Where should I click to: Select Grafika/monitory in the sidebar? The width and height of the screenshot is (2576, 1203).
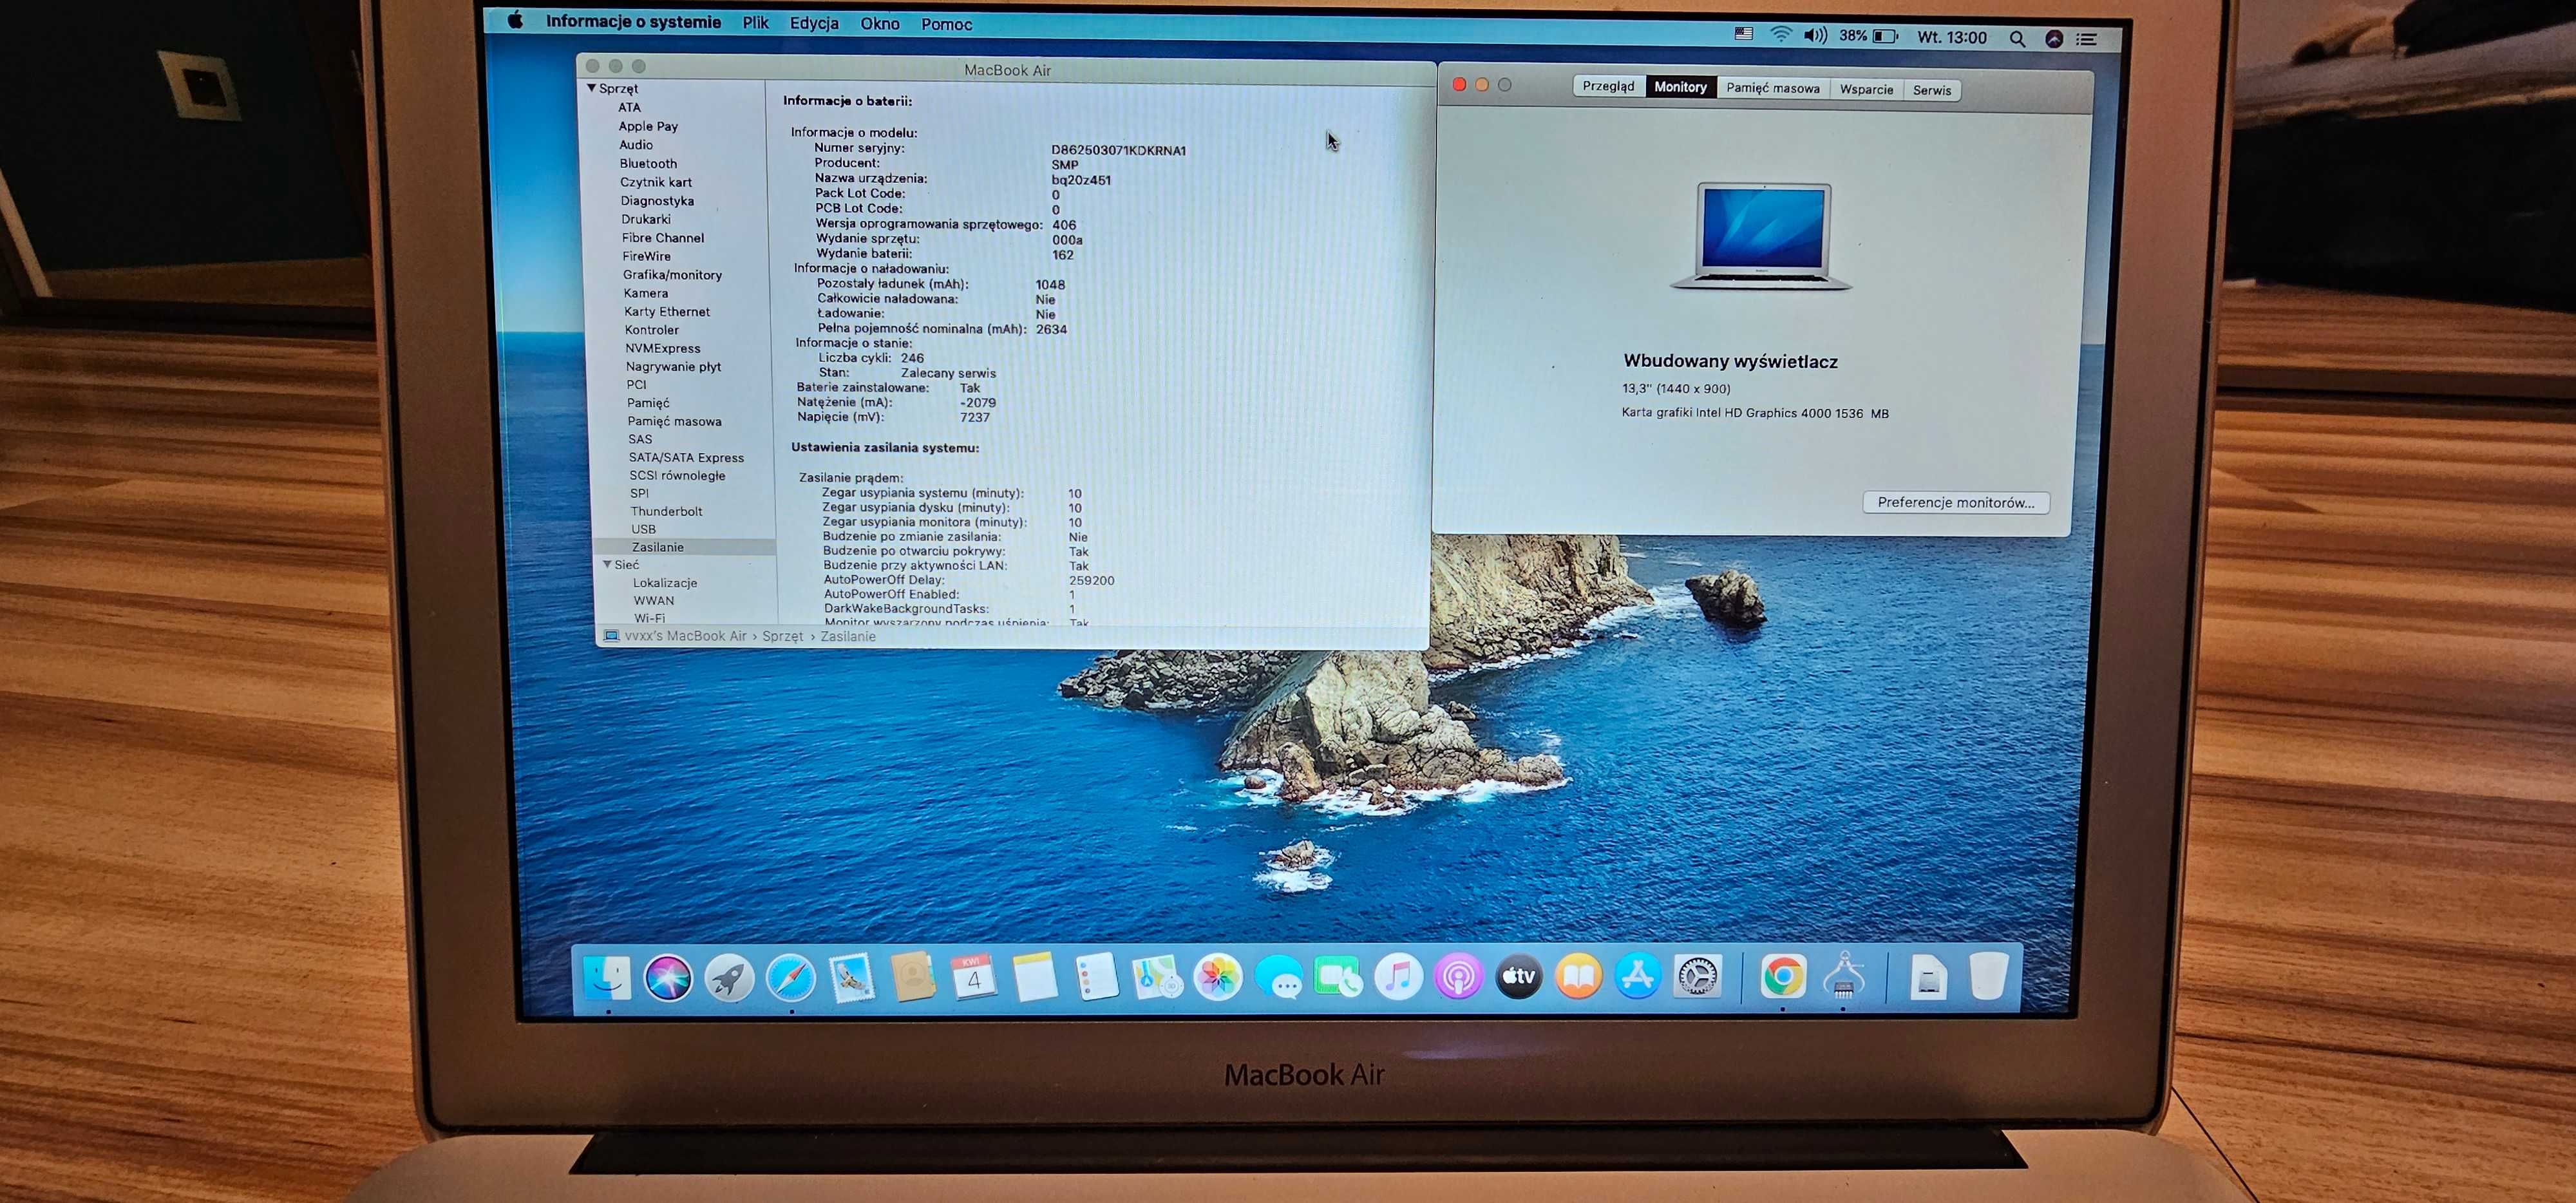pyautogui.click(x=672, y=274)
